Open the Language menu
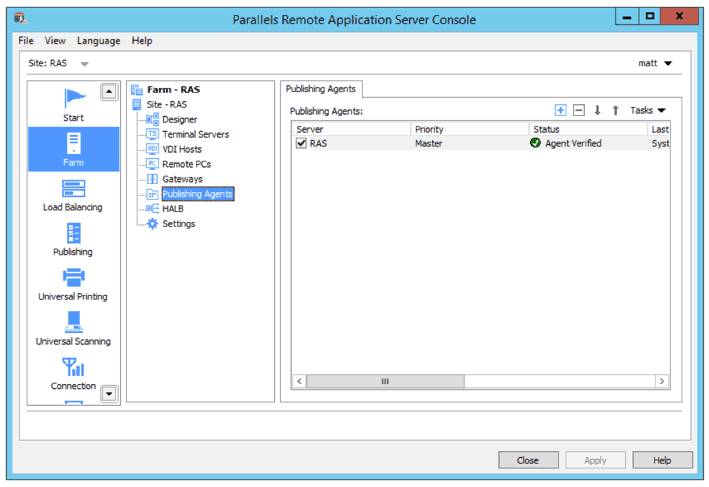709x487 pixels. pyautogui.click(x=99, y=41)
